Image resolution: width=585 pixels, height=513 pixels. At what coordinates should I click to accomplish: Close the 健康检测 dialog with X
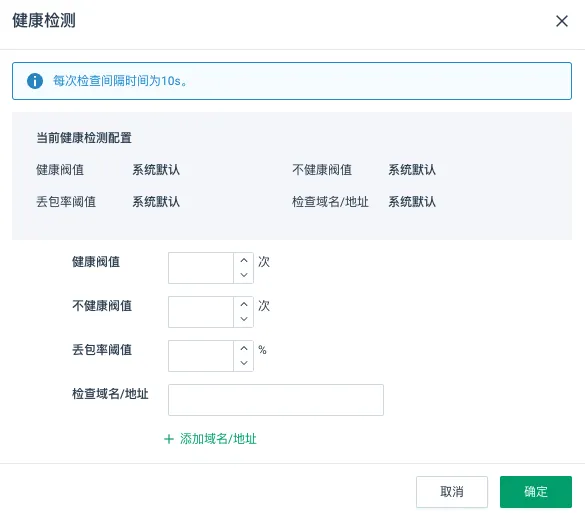561,21
